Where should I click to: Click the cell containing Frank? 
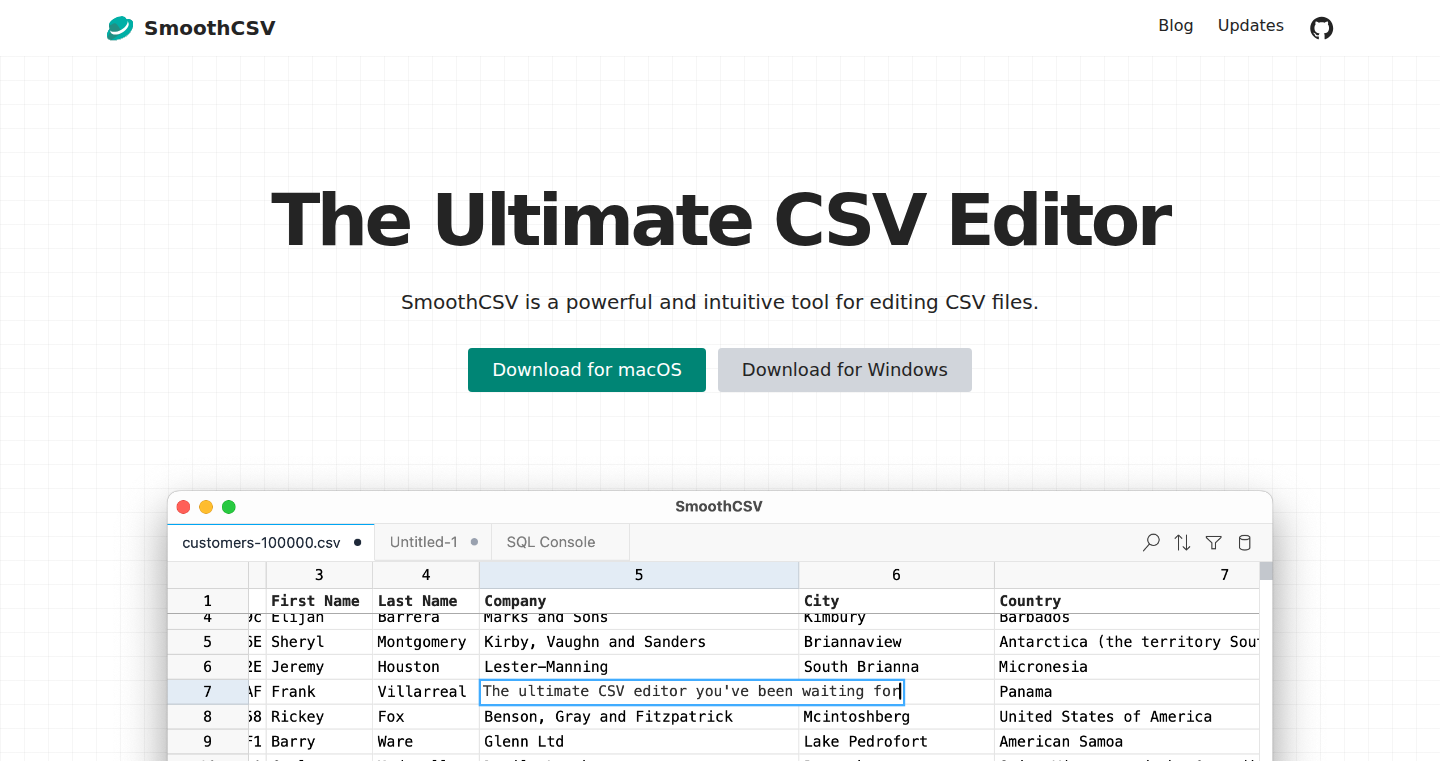click(319, 692)
